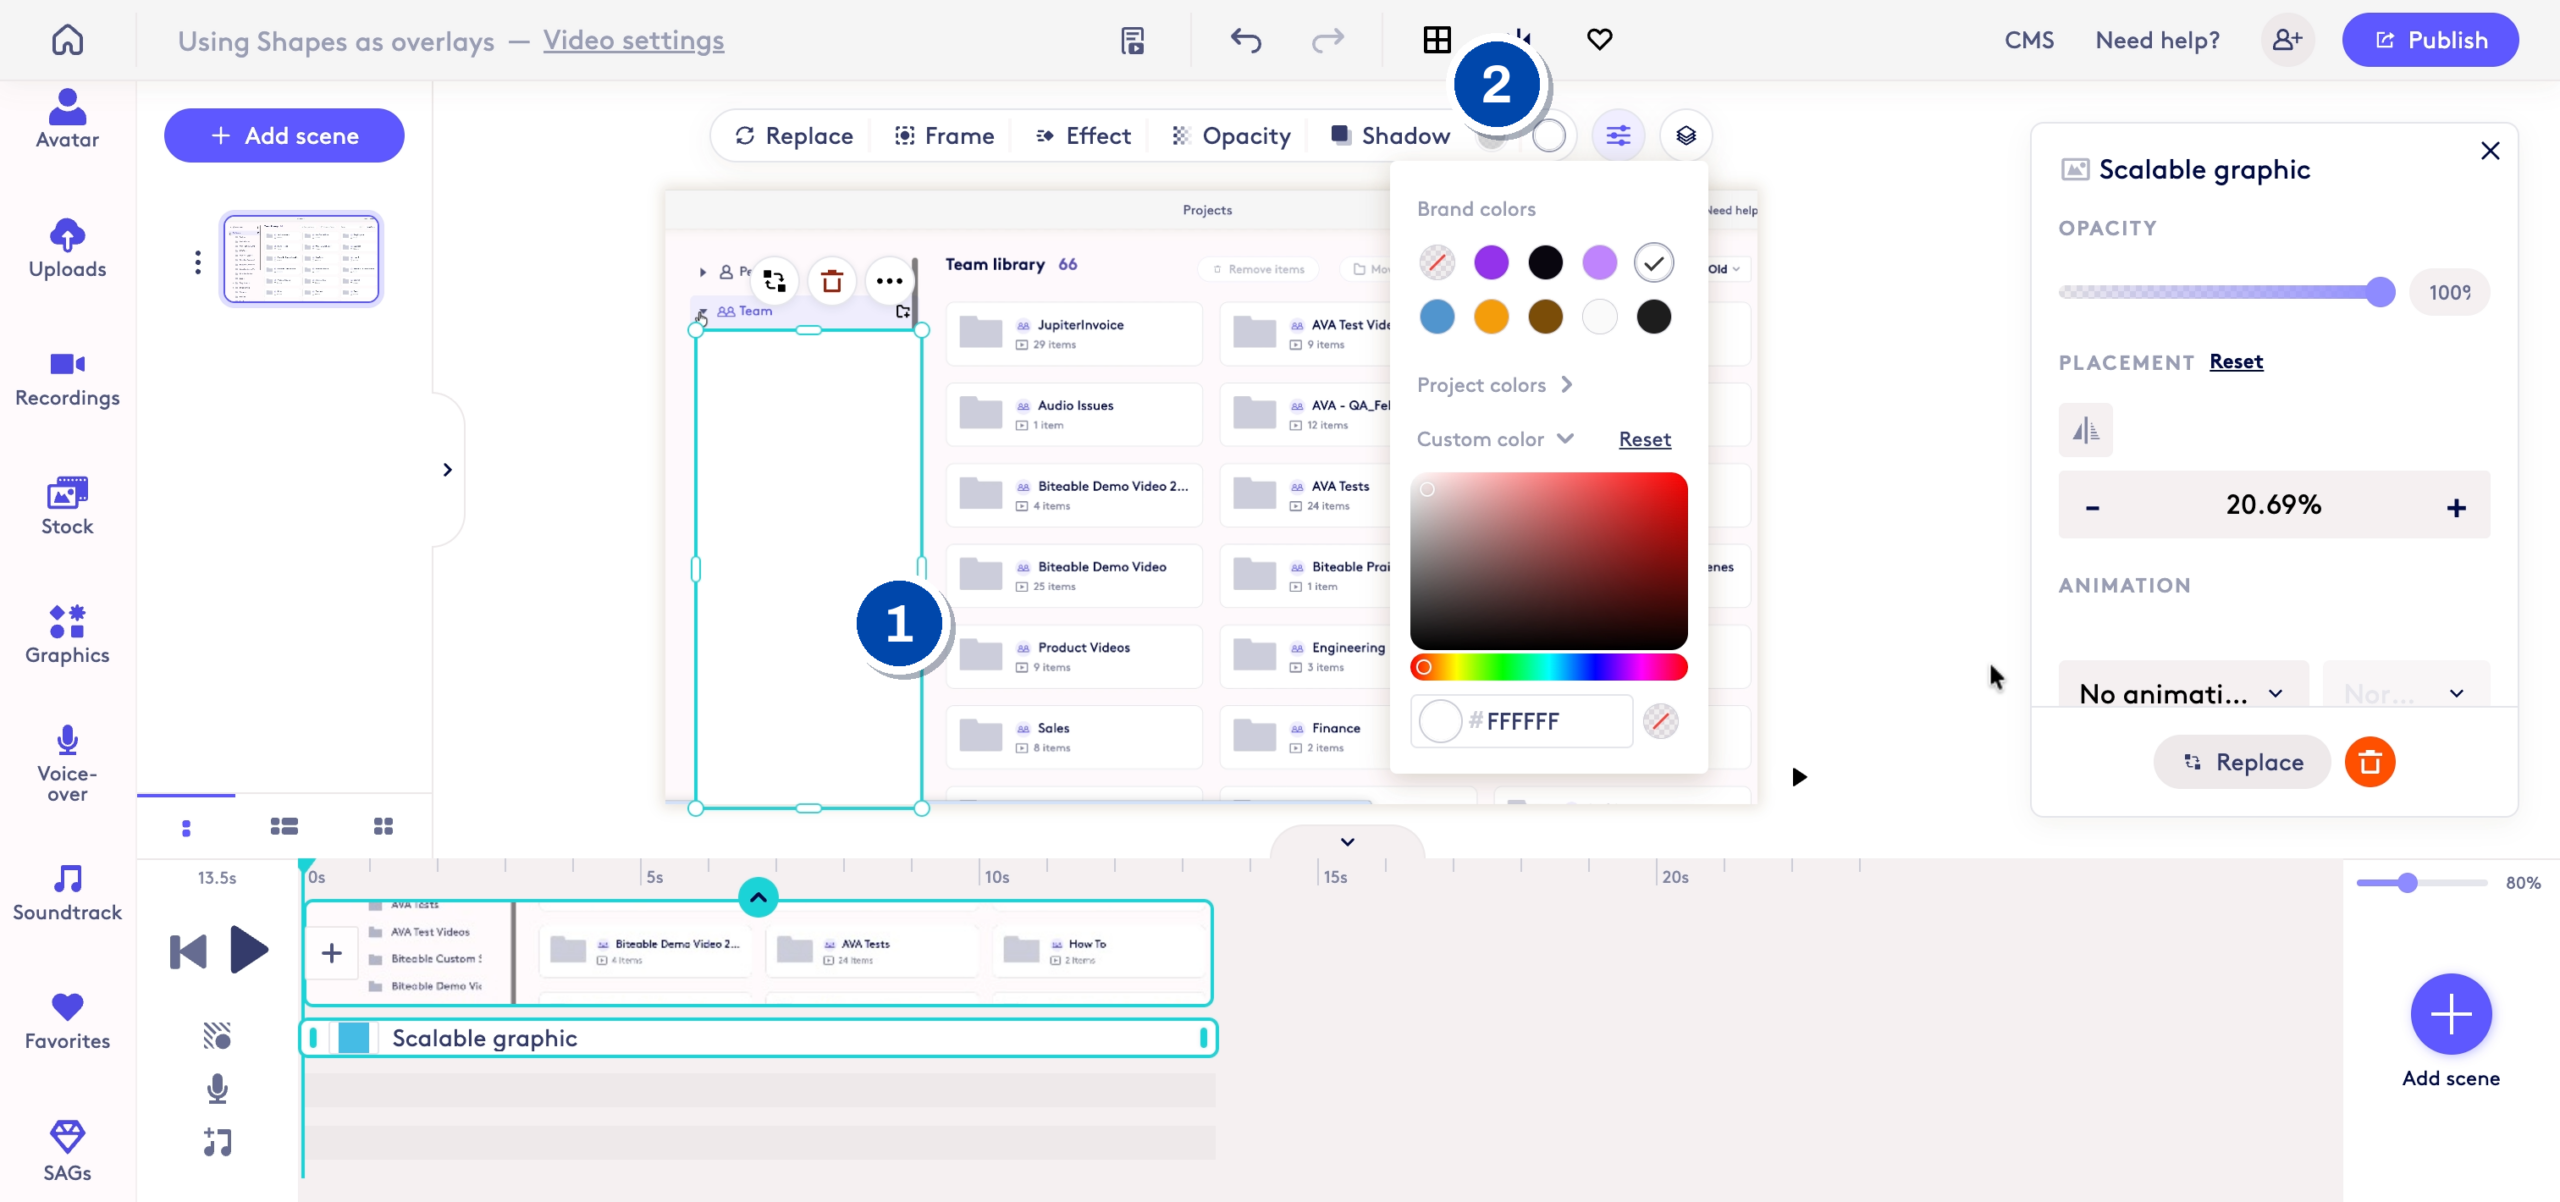Expand the collapsed side panel arrow
Screen dimensions: 2560x1202
447,470
